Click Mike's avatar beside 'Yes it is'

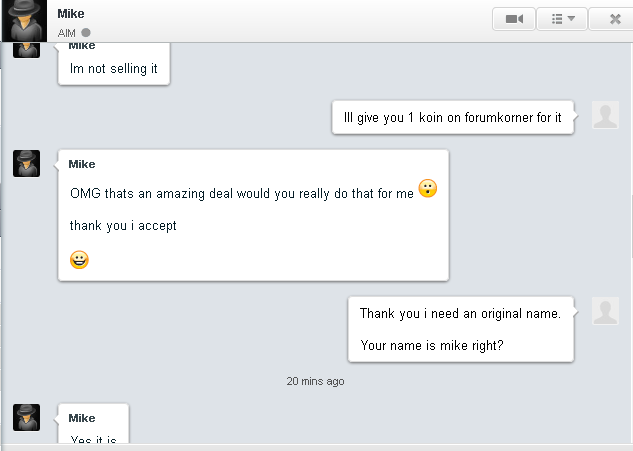coord(26,417)
